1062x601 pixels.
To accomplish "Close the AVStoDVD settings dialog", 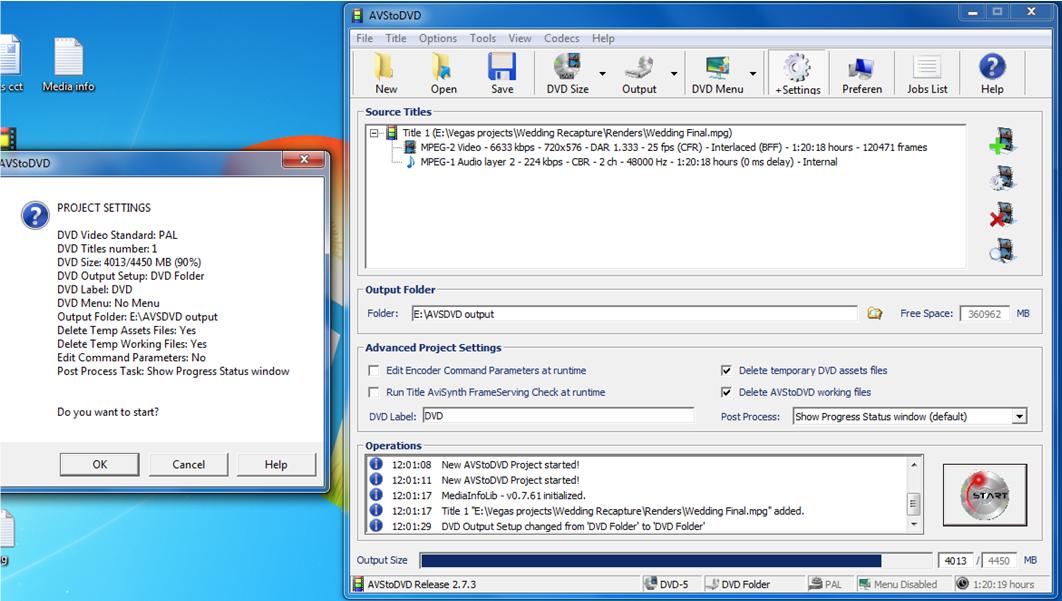I will [x=304, y=160].
